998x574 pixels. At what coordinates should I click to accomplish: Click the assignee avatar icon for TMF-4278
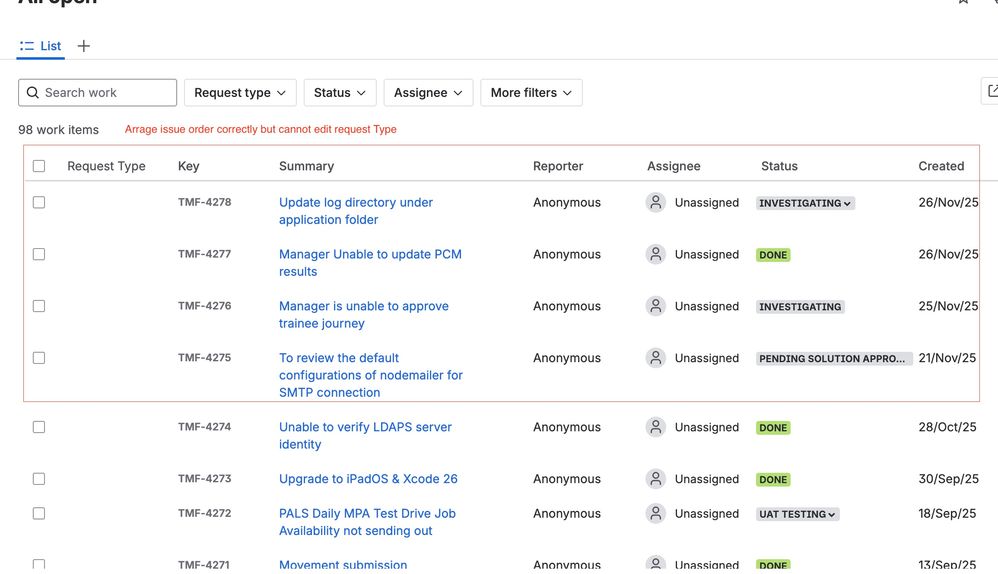tap(656, 202)
